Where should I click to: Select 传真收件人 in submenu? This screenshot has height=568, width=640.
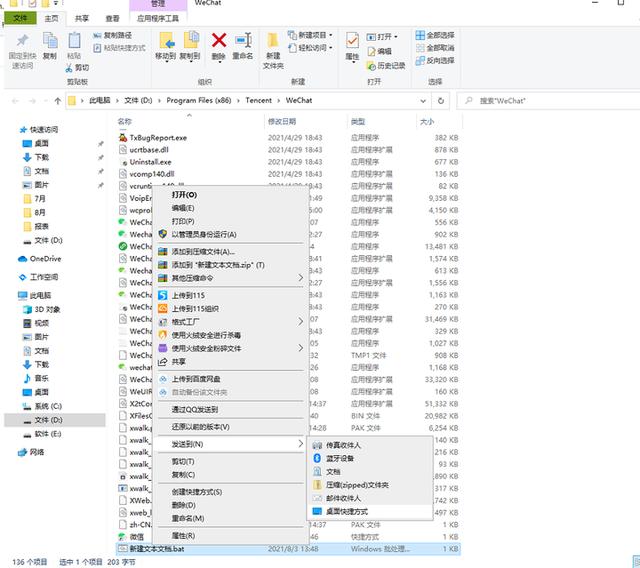coord(370,445)
